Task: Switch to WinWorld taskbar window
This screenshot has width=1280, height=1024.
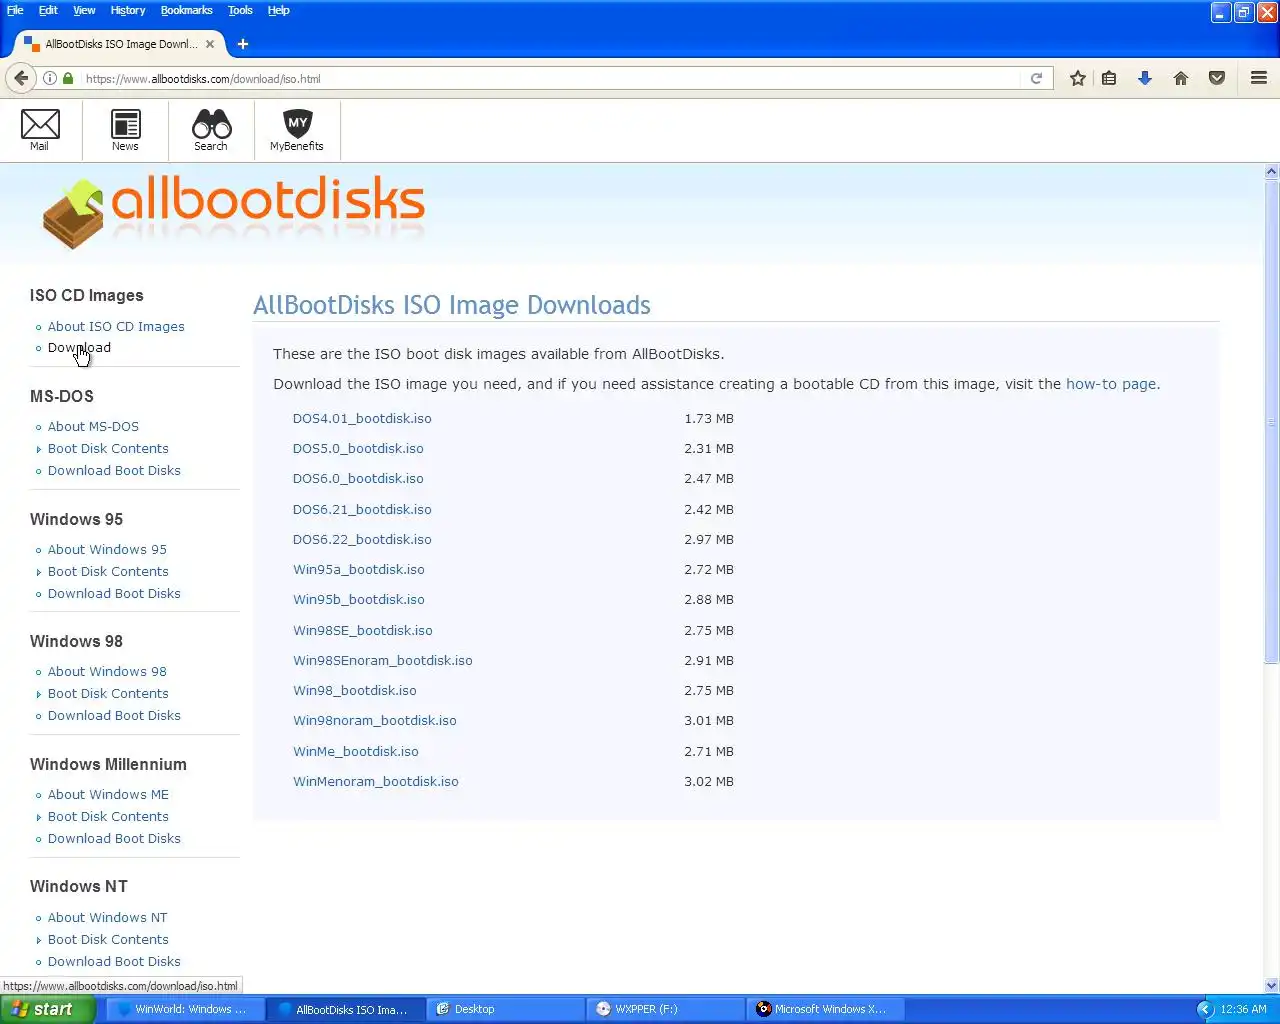Action: click(185, 1009)
